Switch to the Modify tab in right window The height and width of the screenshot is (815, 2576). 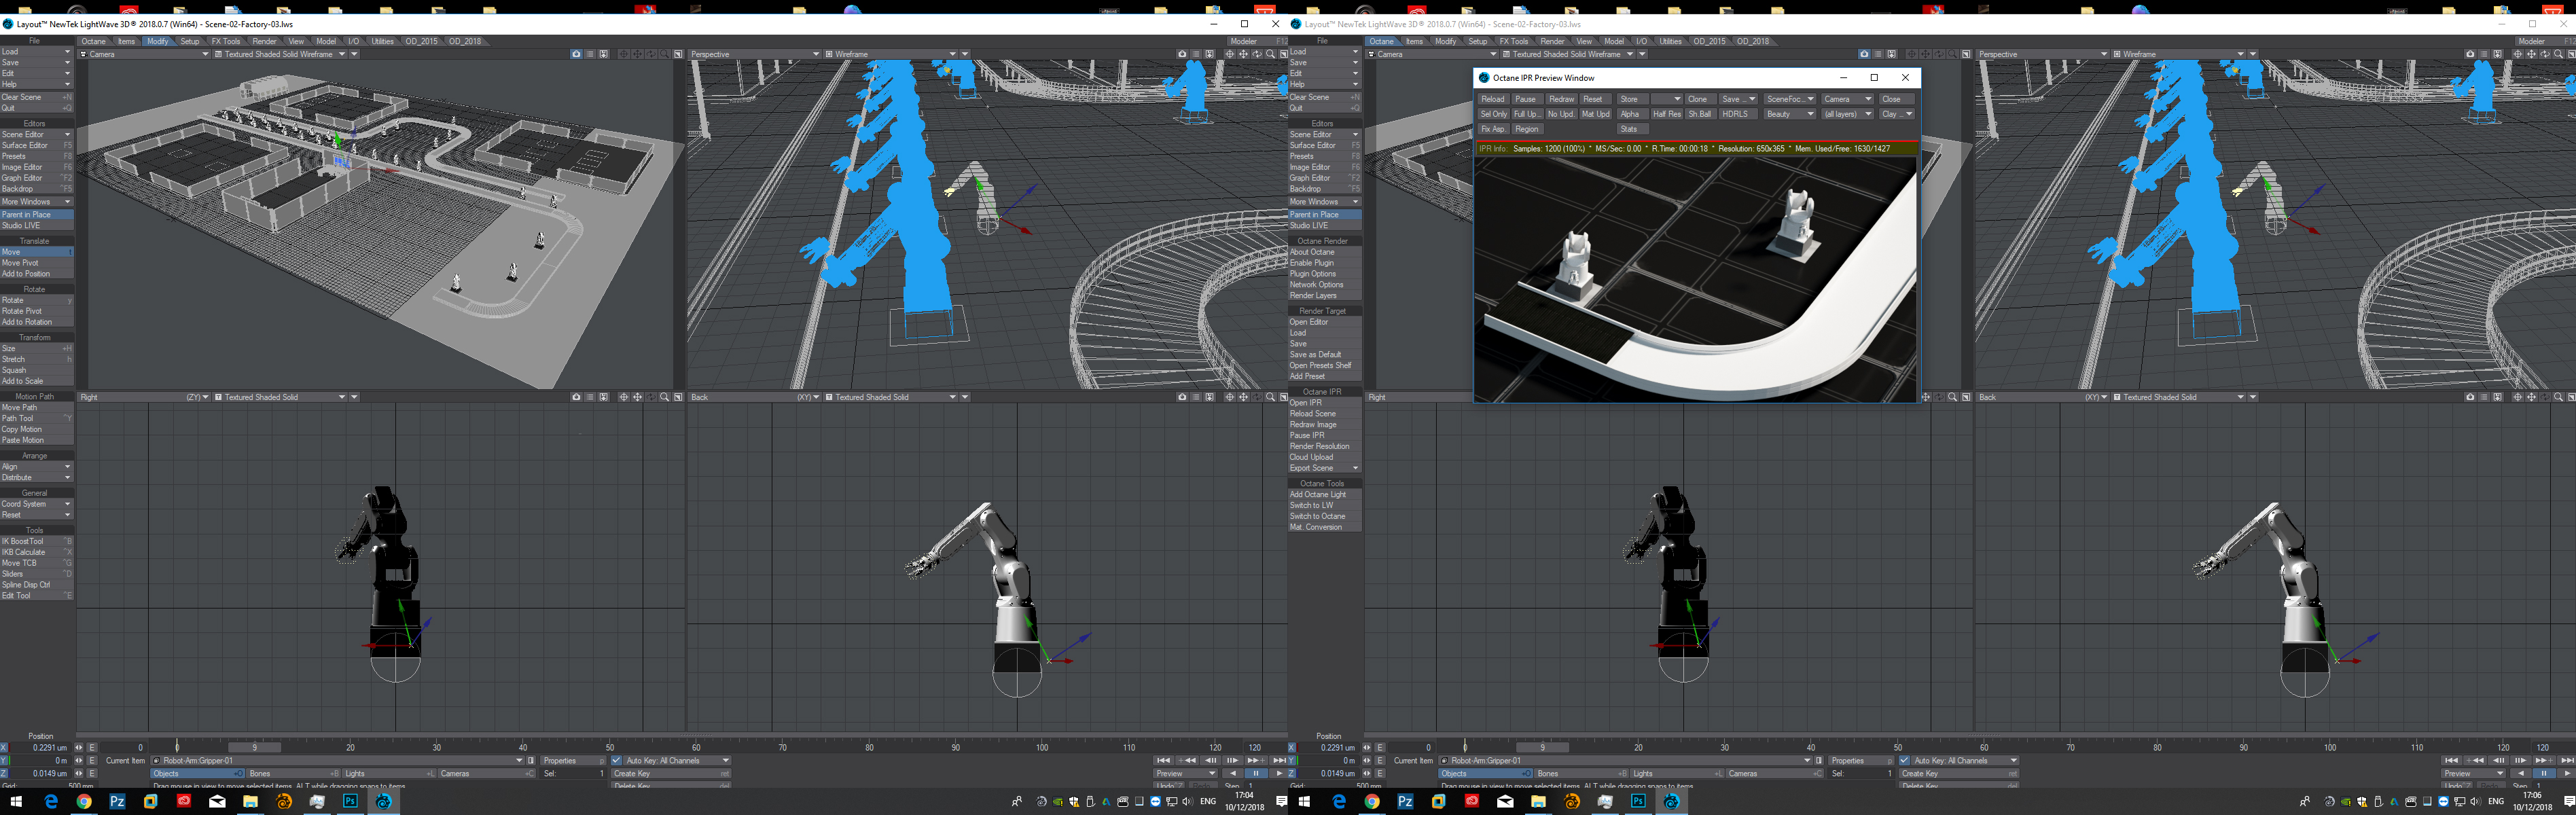[1445, 41]
